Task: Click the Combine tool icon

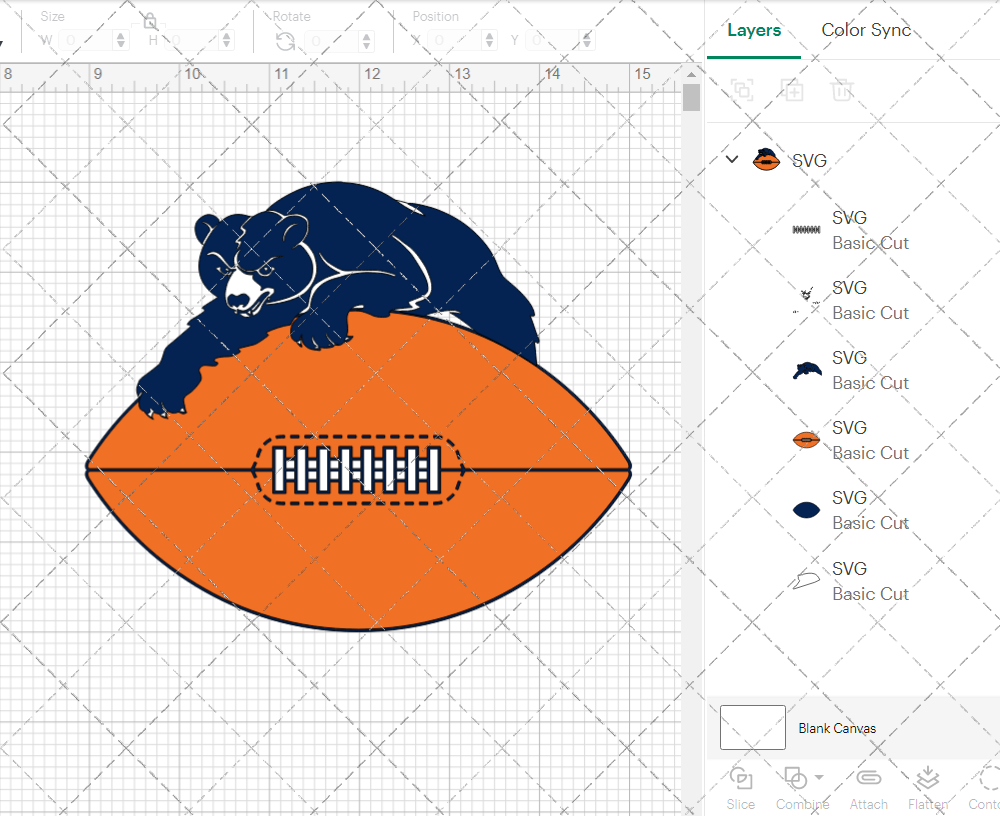Action: pyautogui.click(x=795, y=779)
